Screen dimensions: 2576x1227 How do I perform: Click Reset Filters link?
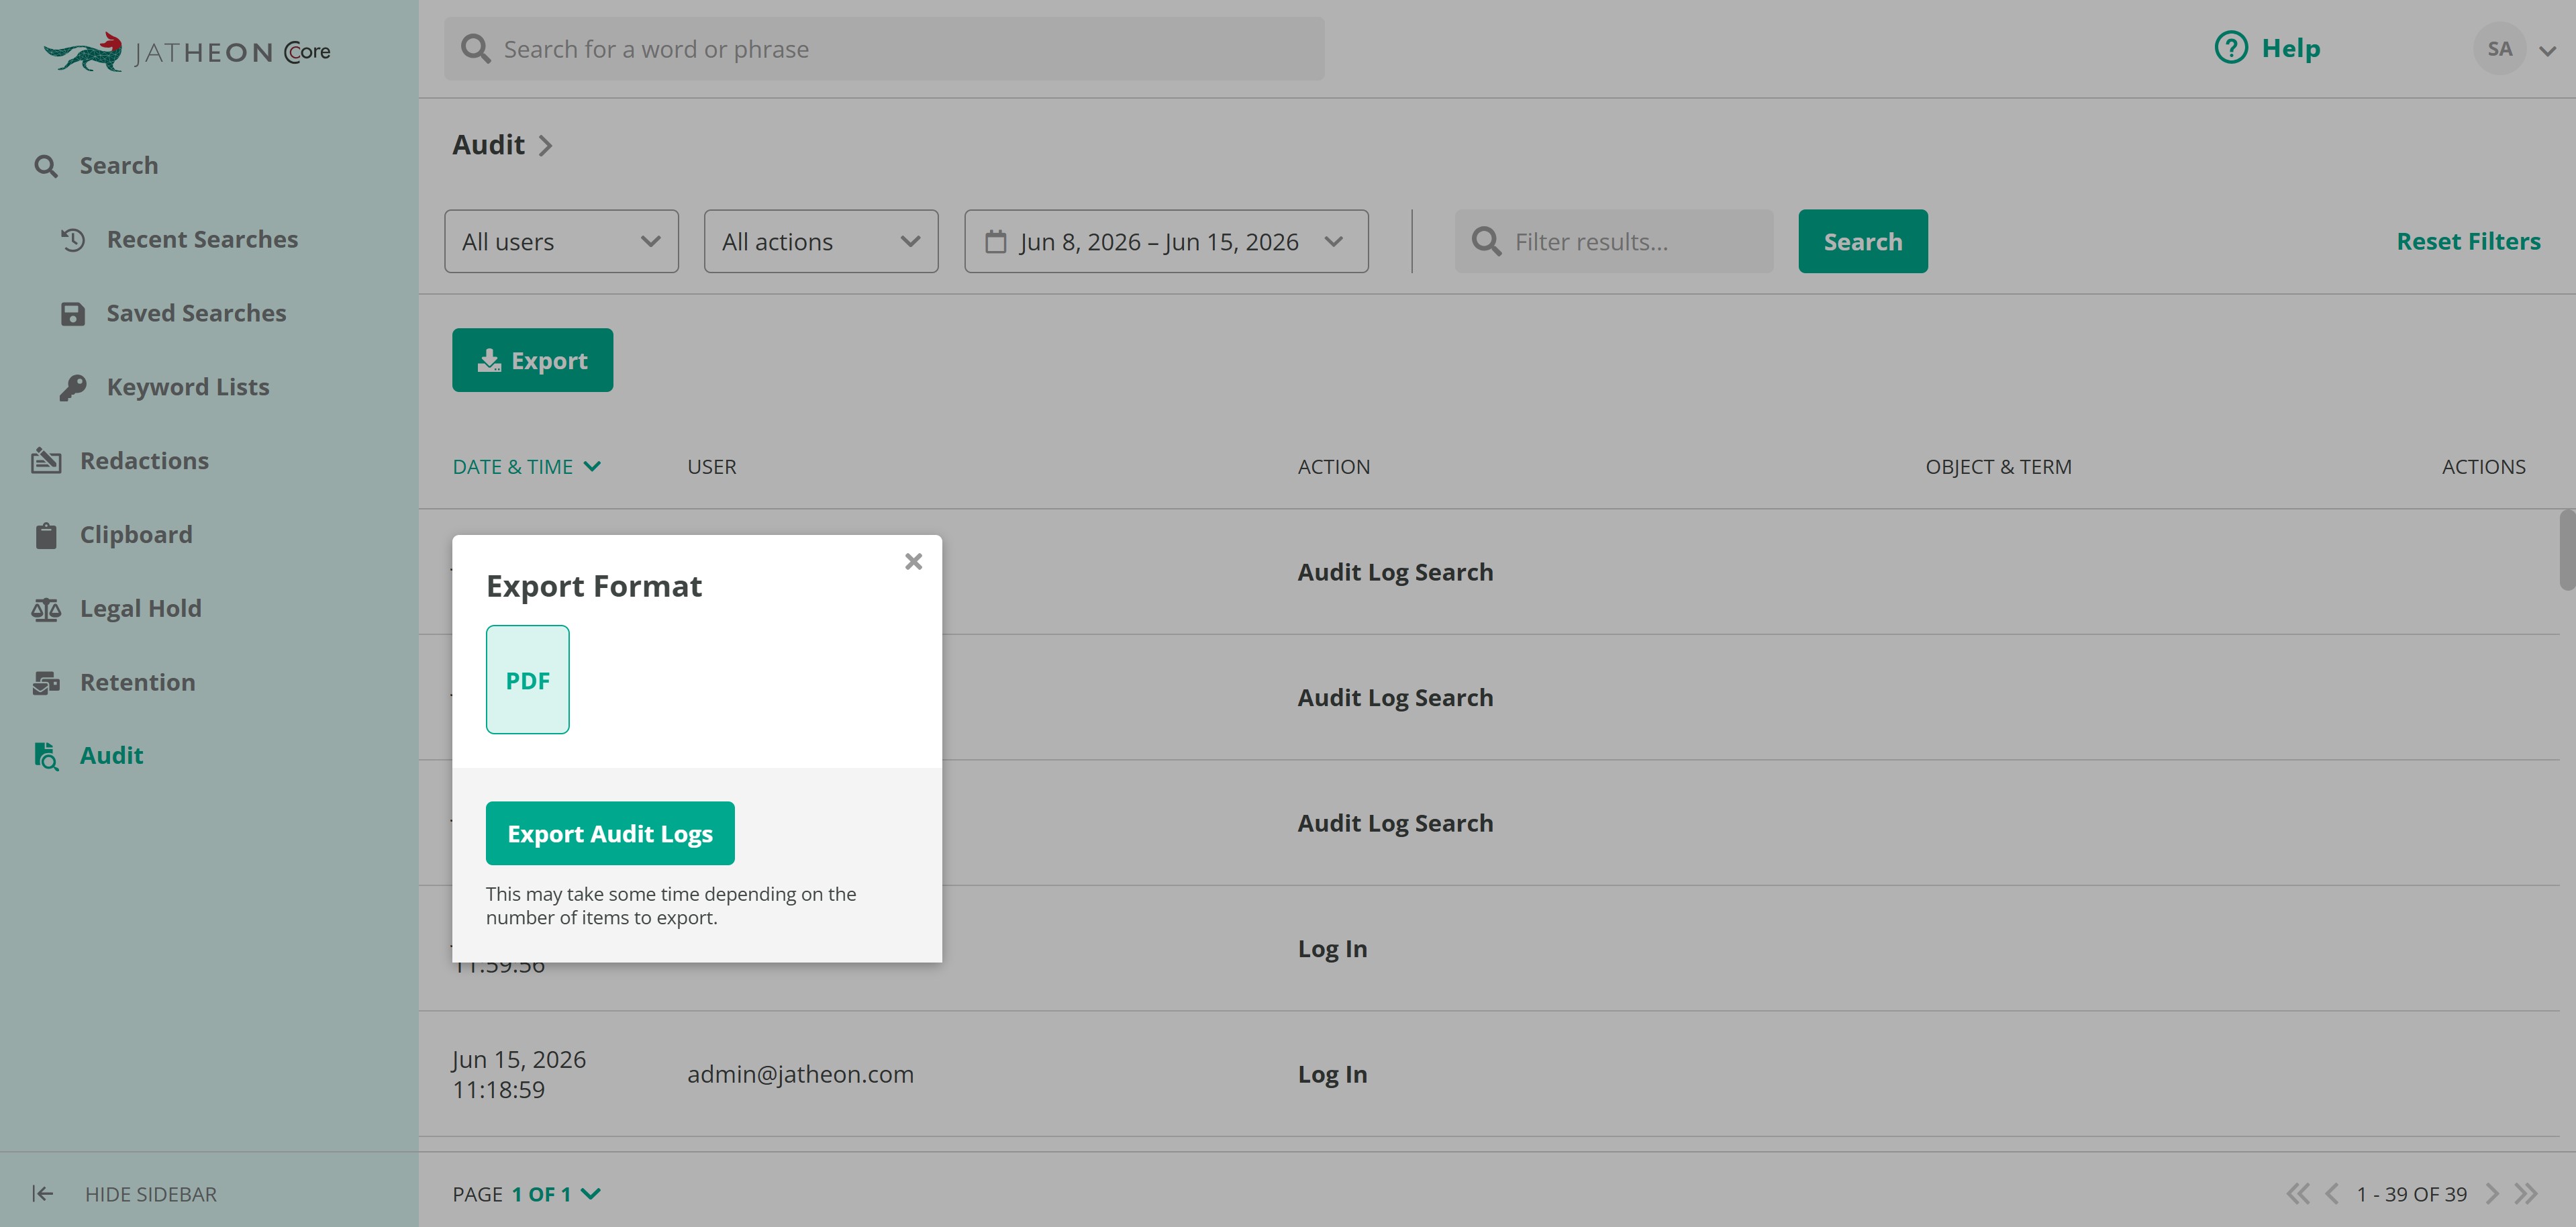[2468, 241]
